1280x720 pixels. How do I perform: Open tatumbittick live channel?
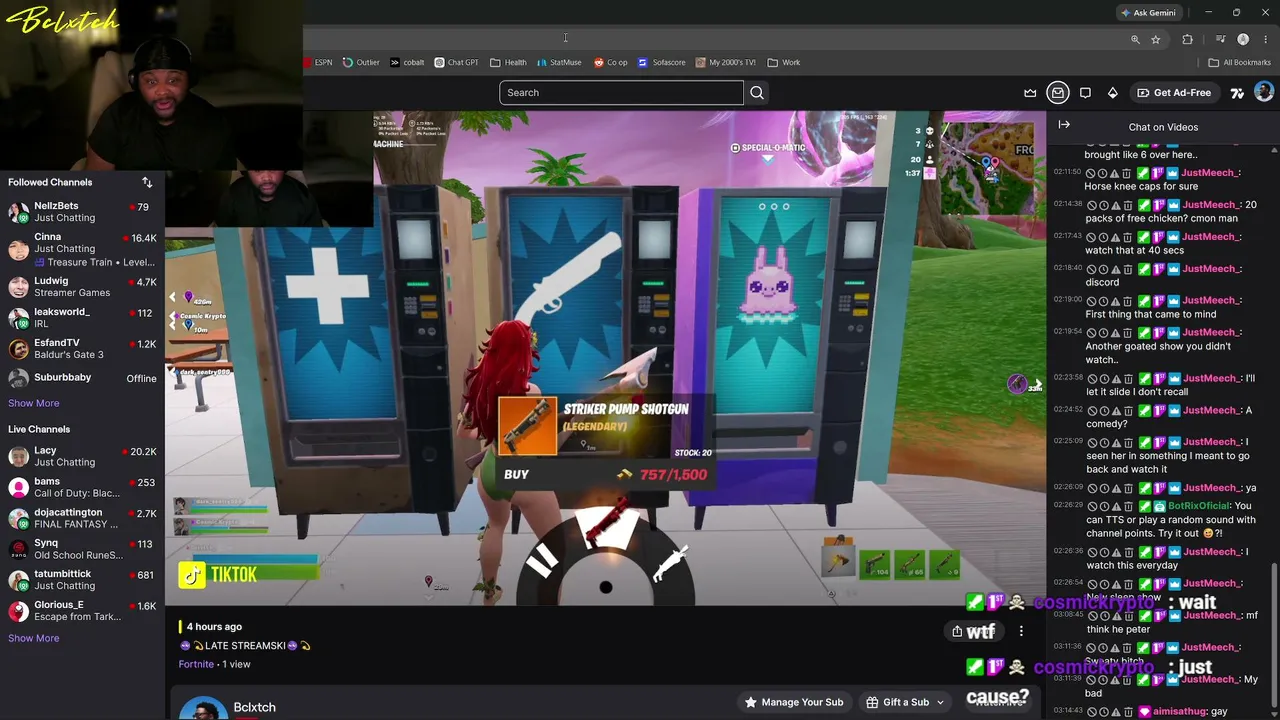pos(82,580)
